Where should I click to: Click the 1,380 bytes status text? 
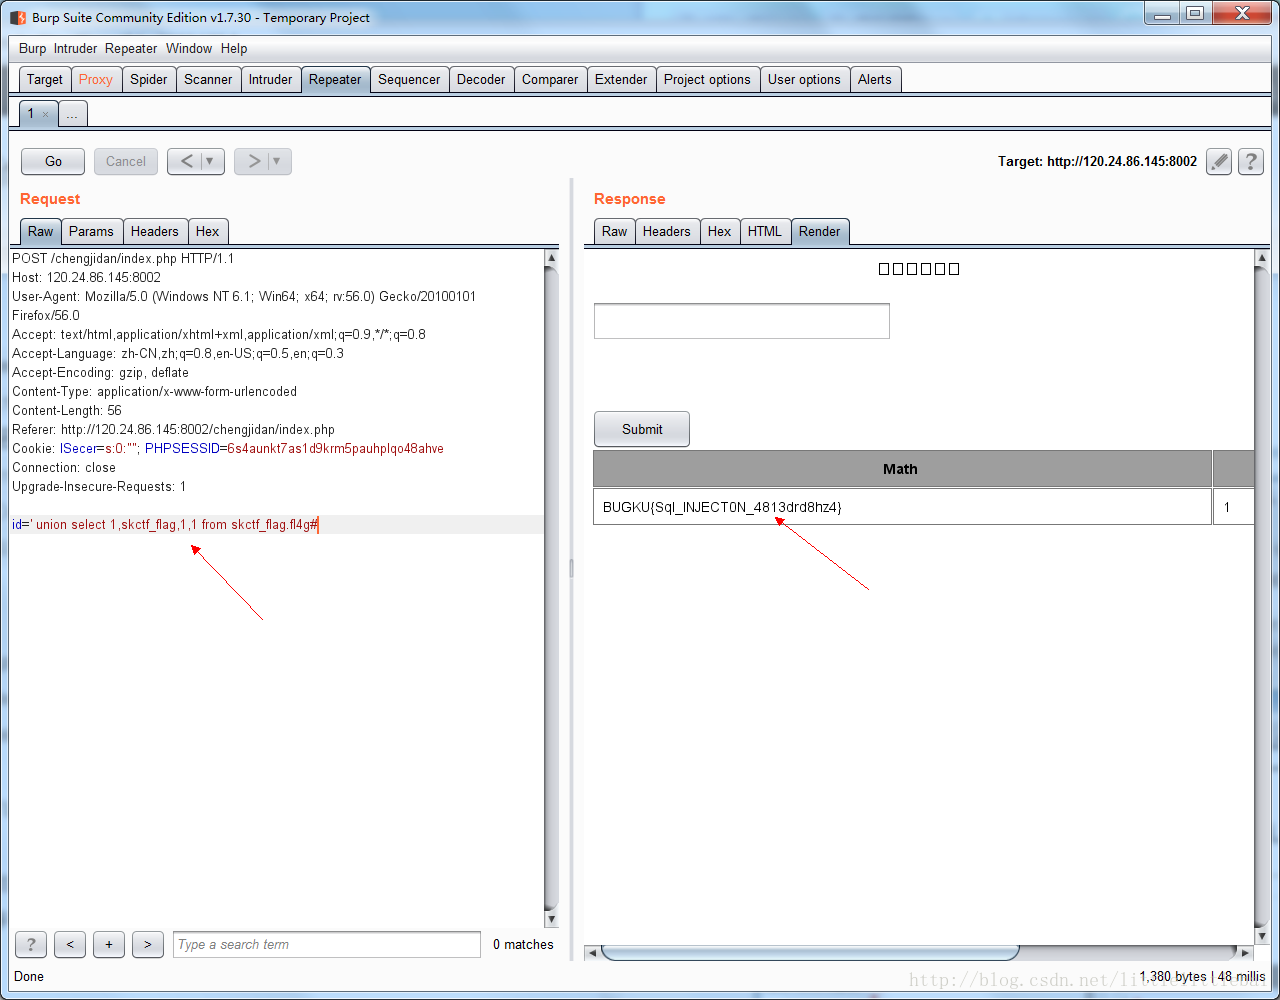[1173, 976]
